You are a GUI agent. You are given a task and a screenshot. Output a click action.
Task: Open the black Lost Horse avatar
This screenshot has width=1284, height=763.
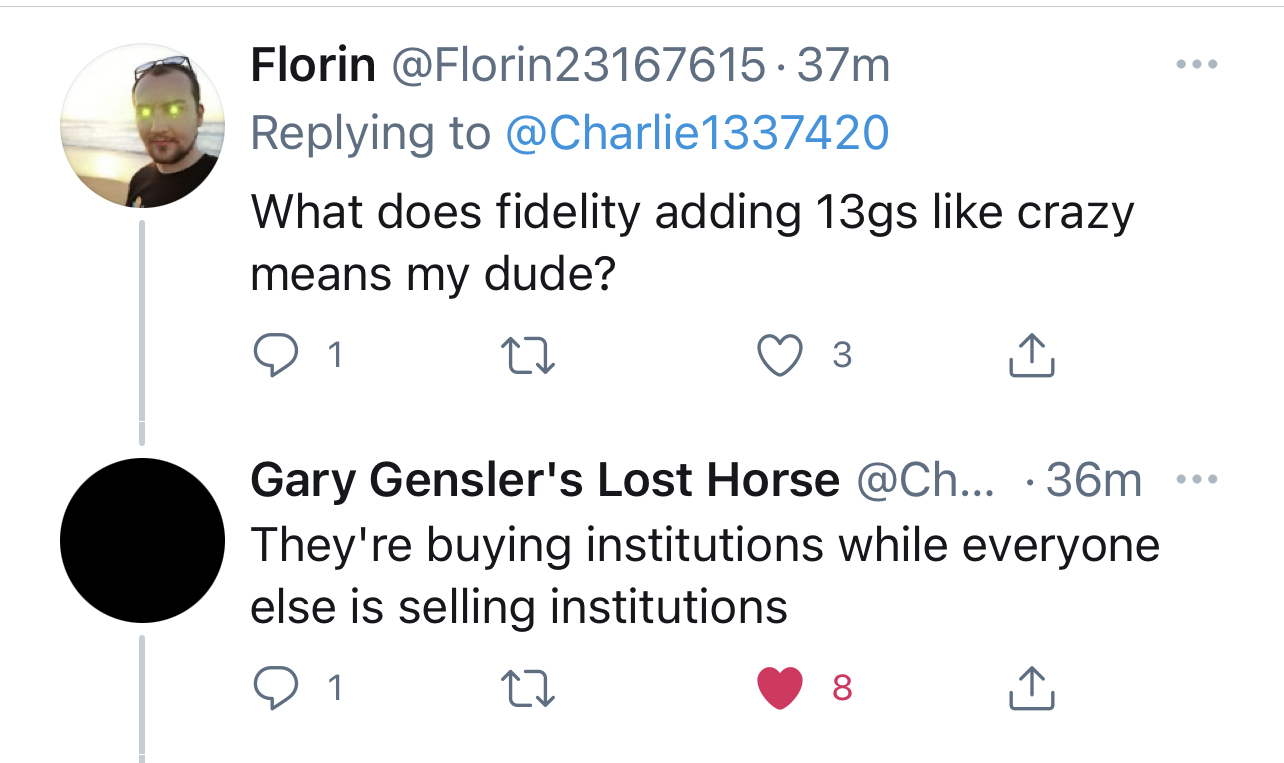(142, 540)
